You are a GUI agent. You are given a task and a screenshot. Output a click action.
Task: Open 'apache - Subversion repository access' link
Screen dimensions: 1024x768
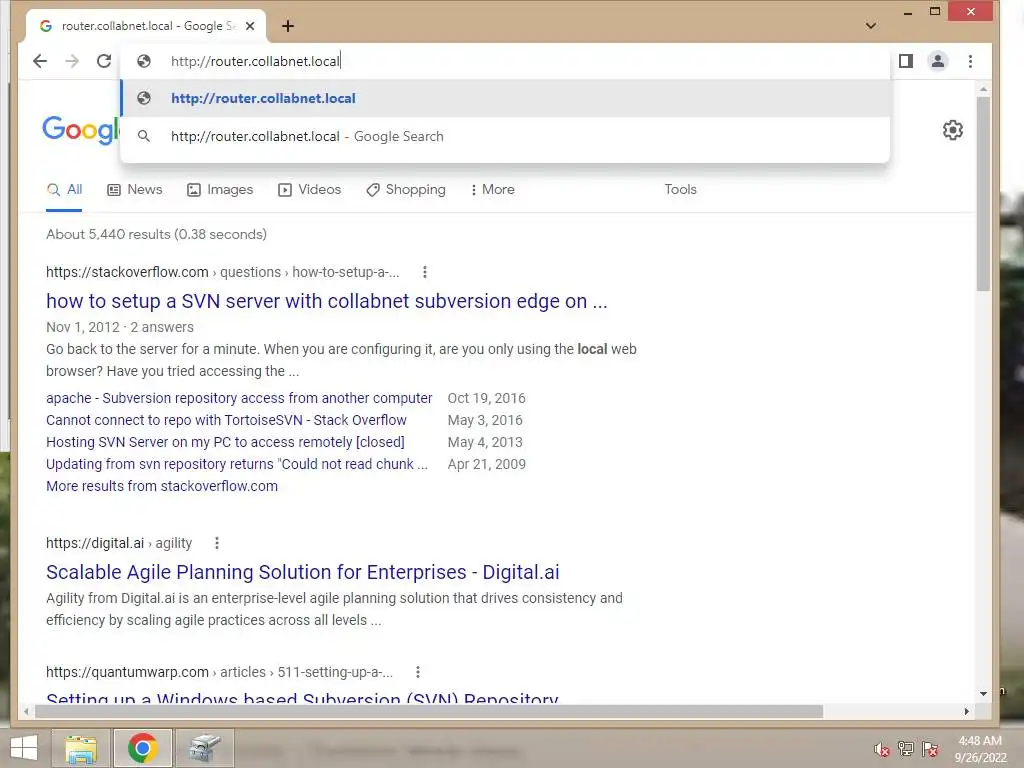pos(239,398)
